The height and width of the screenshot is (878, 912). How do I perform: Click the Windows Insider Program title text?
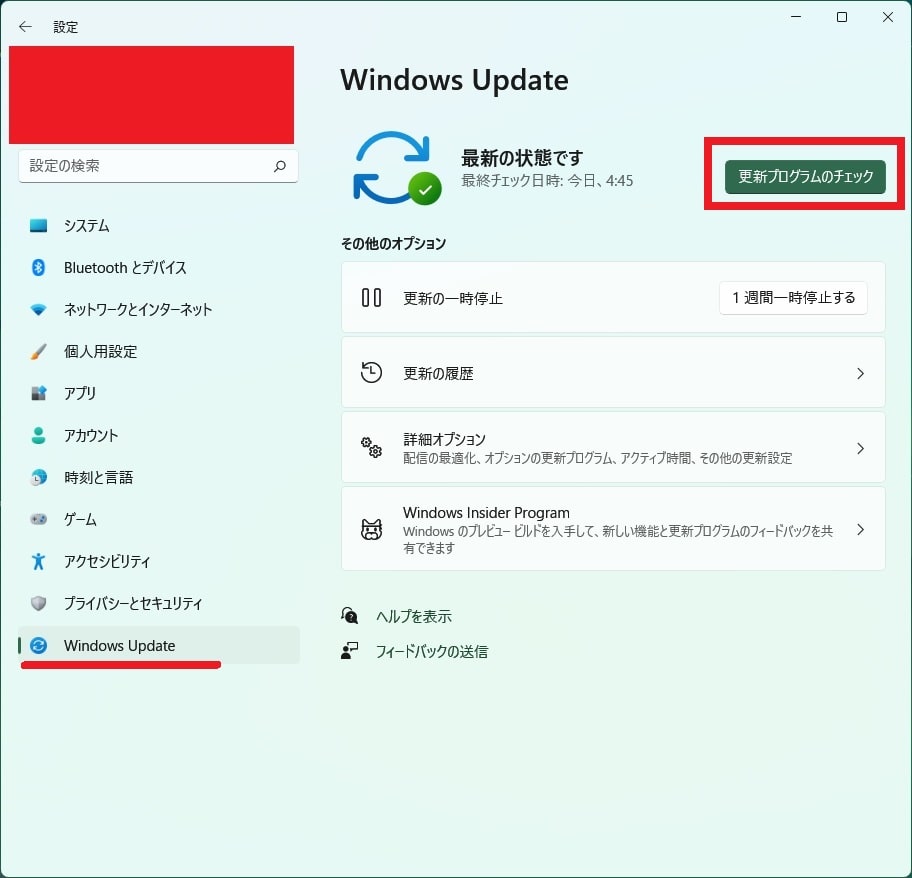pyautogui.click(x=486, y=513)
